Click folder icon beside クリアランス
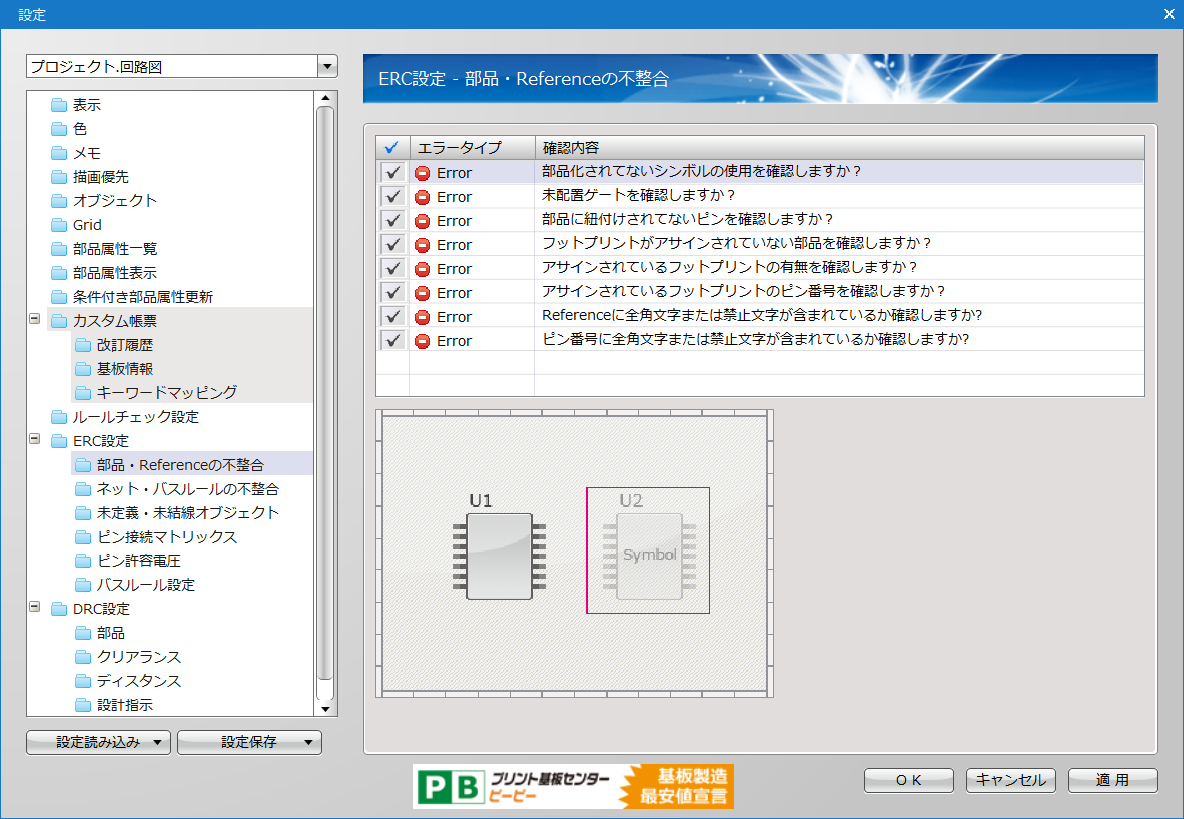This screenshot has height=819, width=1184. point(83,657)
